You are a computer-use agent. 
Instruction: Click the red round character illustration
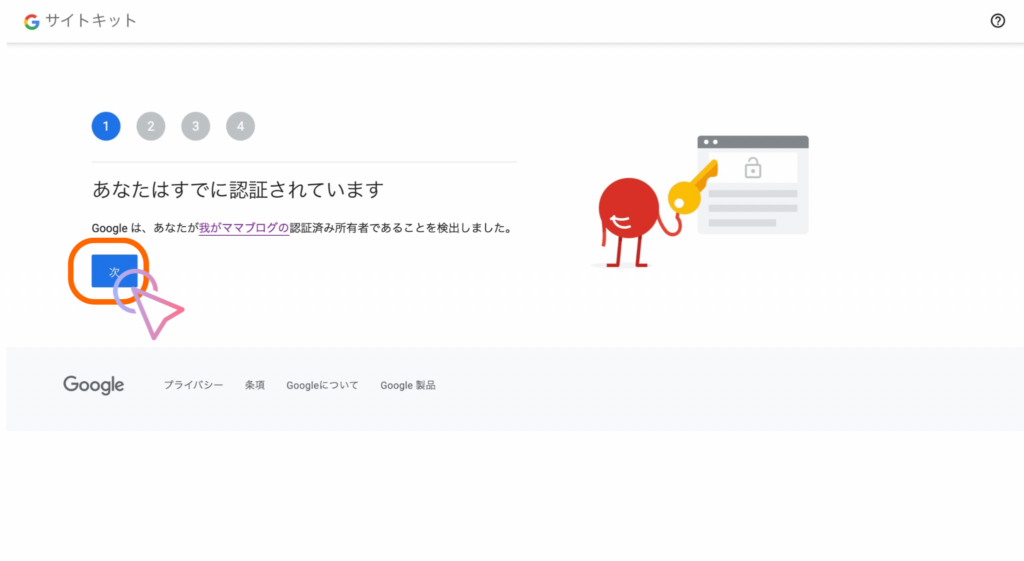[x=627, y=211]
